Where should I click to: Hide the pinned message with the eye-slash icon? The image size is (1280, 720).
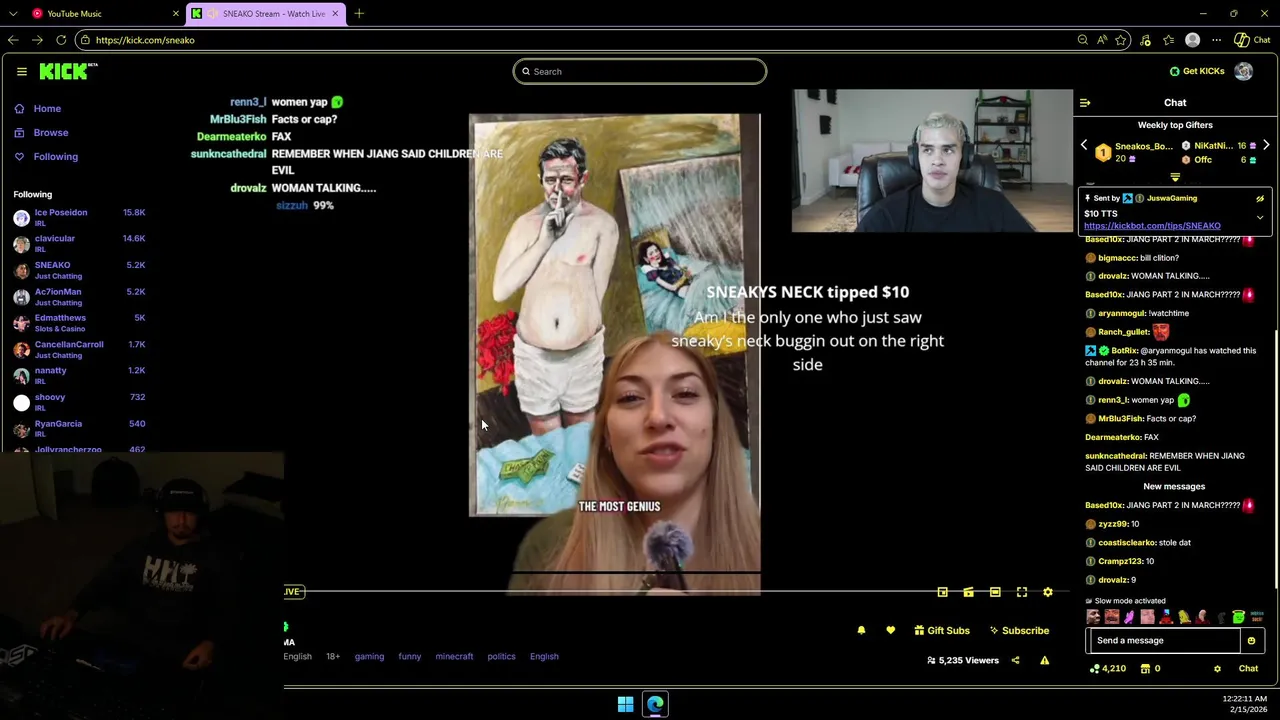1260,198
